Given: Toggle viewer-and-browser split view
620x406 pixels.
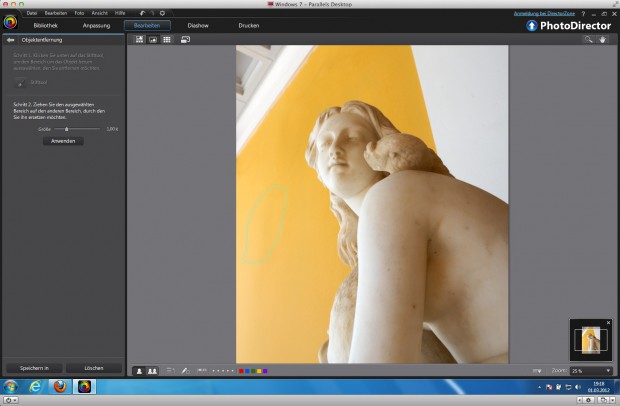Looking at the screenshot, I should (x=139, y=40).
